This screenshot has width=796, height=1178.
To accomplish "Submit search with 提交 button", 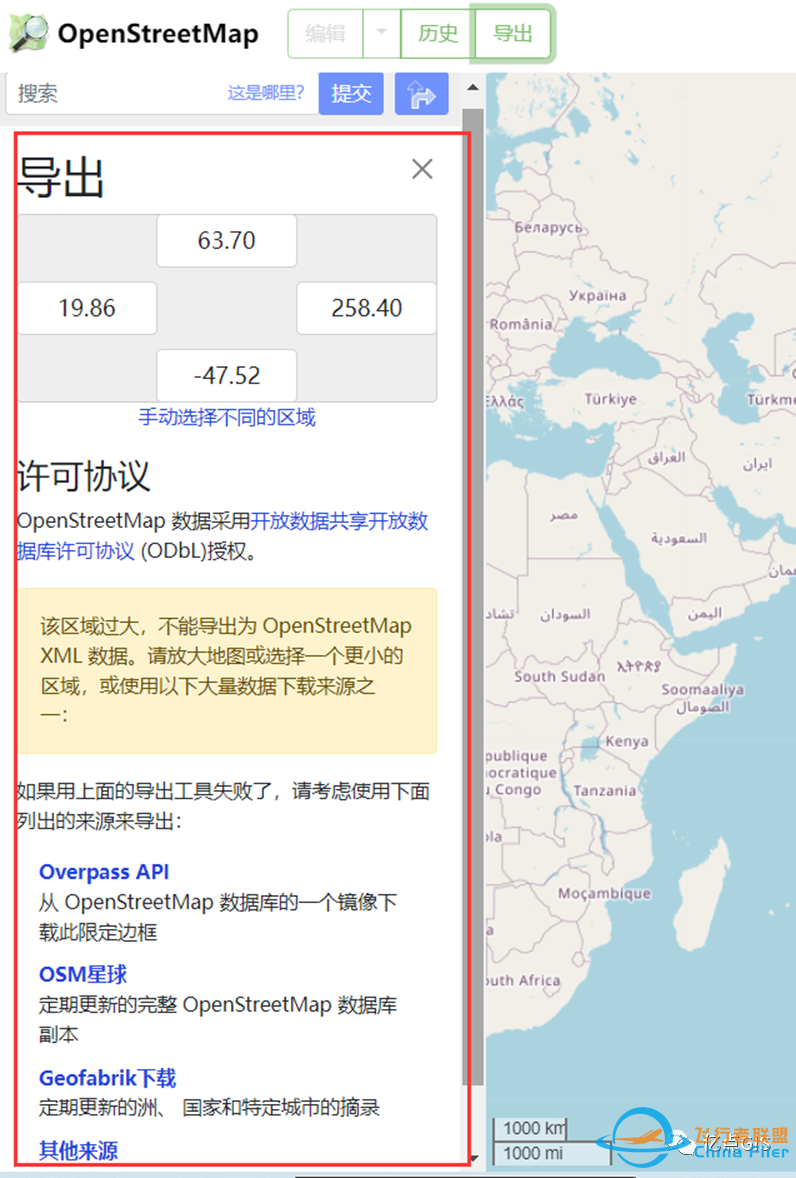I will [x=351, y=93].
